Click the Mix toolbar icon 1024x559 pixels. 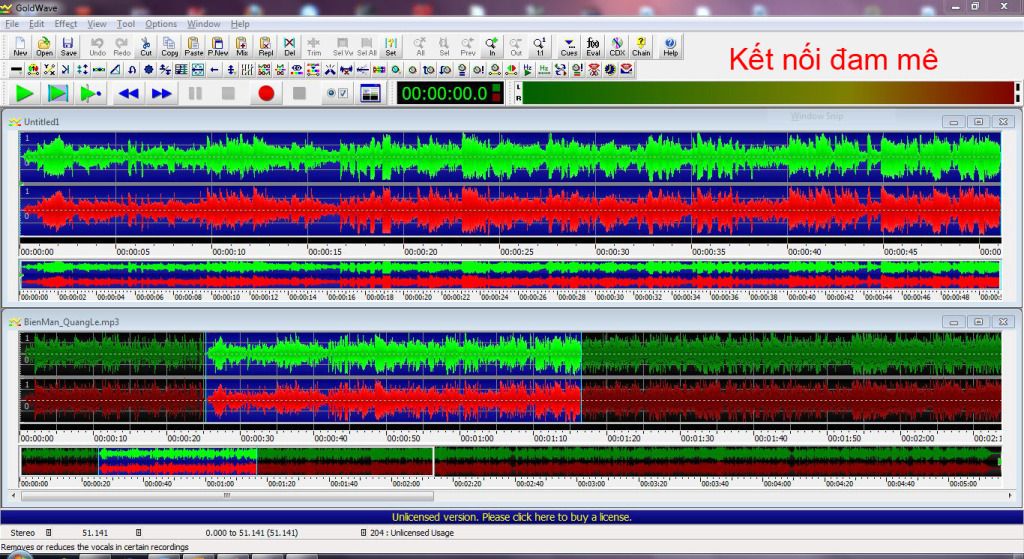242,46
